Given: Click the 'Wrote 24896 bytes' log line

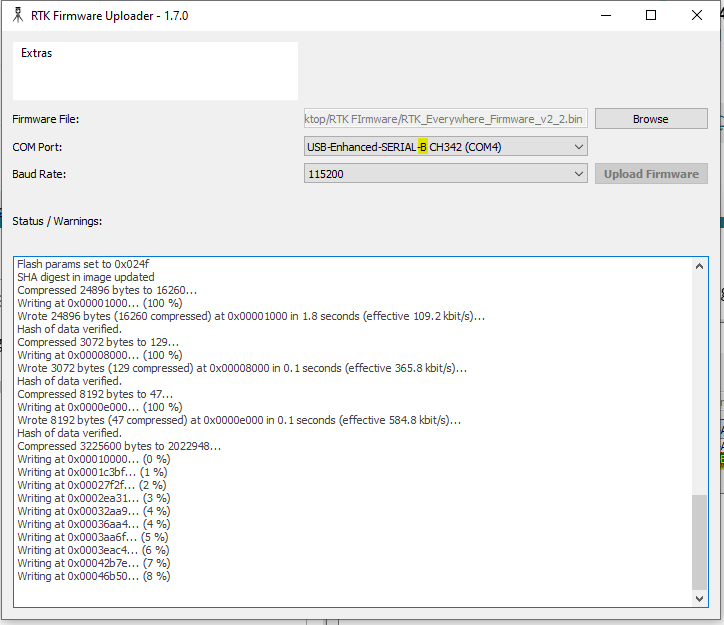Looking at the screenshot, I should pos(251,316).
